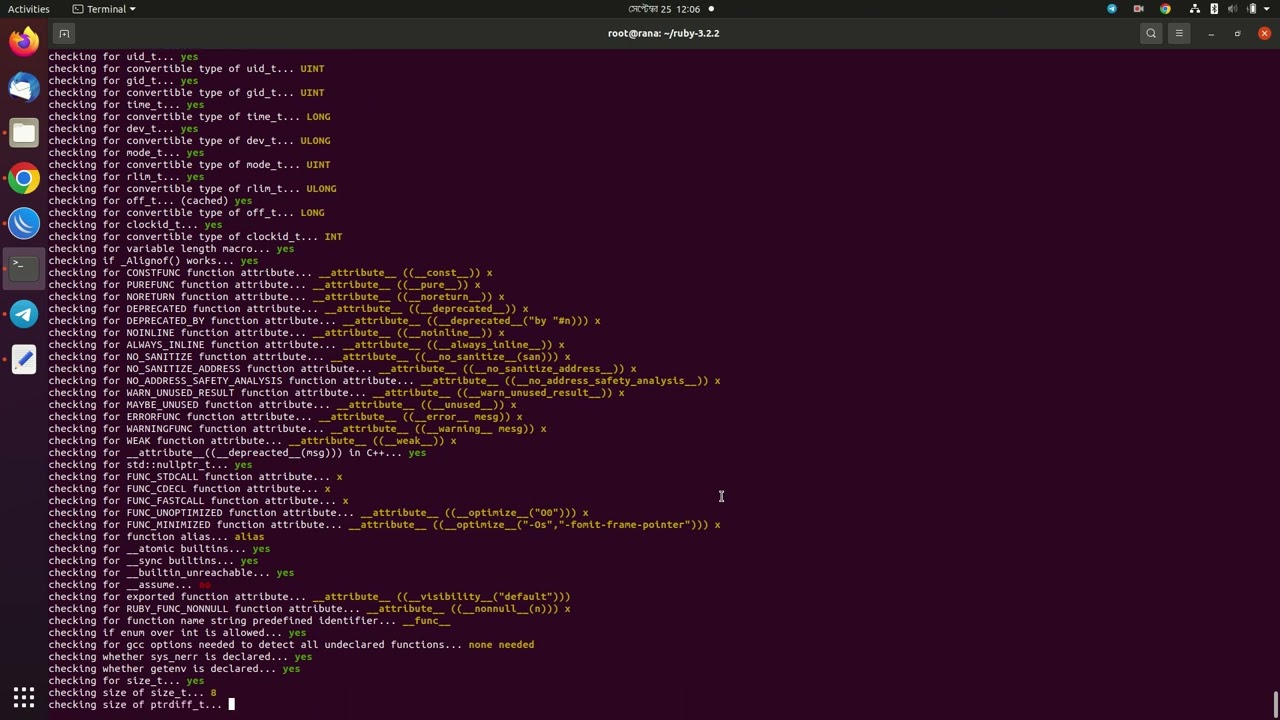
Task: Show Applications grid in the dock
Action: [x=24, y=697]
